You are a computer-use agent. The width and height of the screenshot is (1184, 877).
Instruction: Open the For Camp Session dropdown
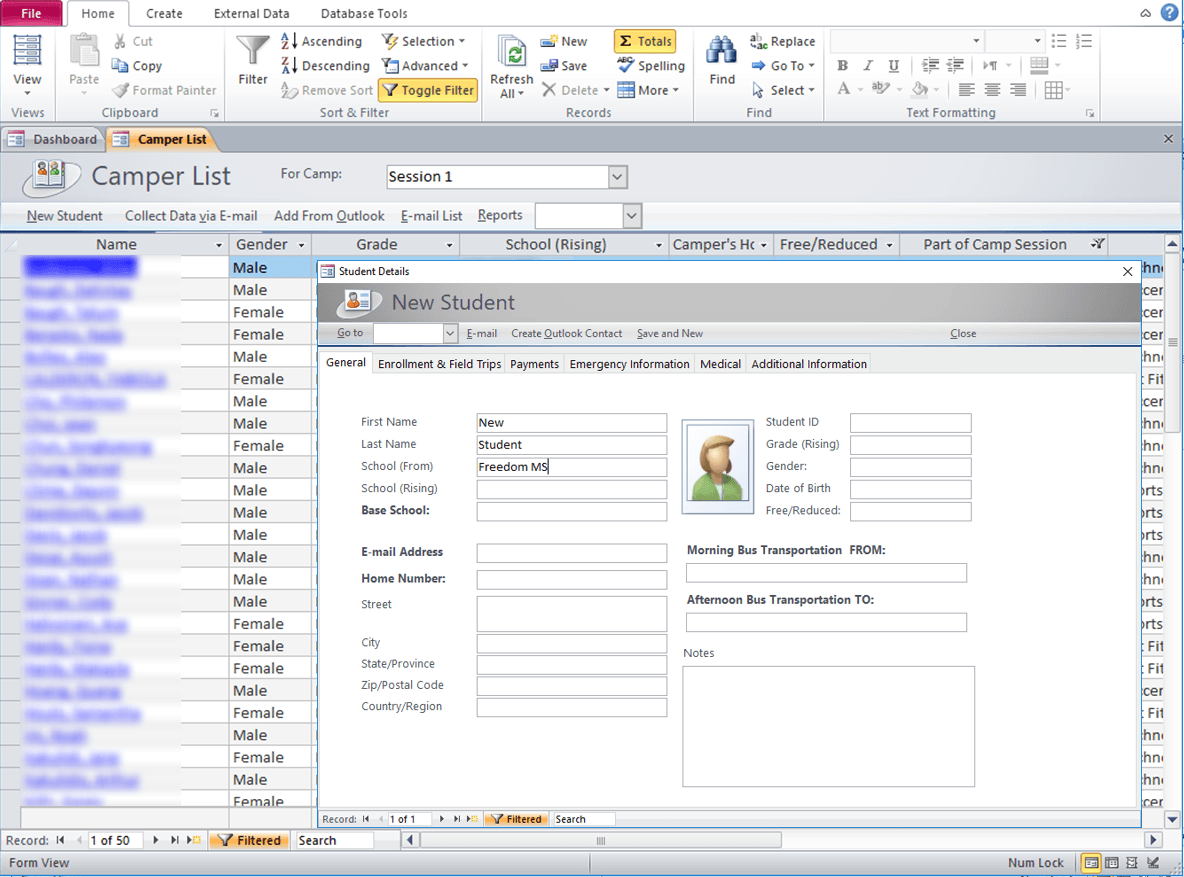click(x=618, y=177)
